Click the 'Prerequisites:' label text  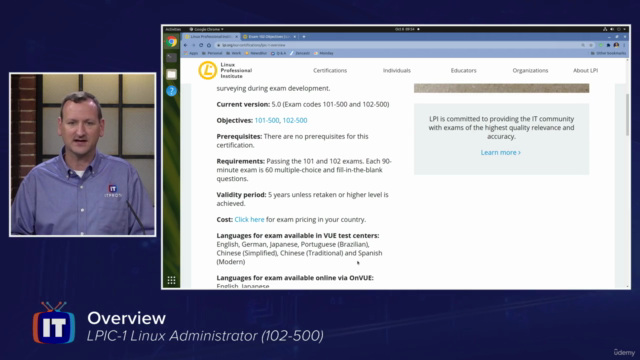(239, 136)
